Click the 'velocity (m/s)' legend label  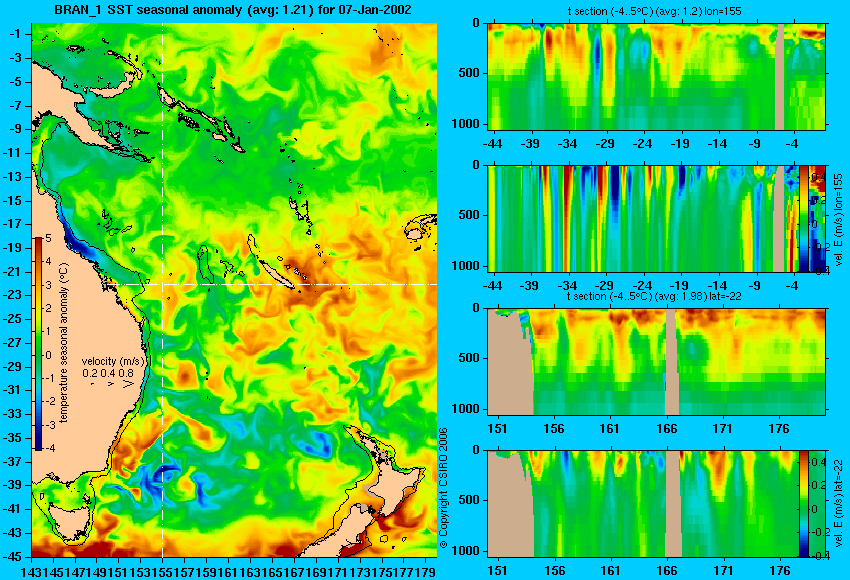(x=113, y=361)
